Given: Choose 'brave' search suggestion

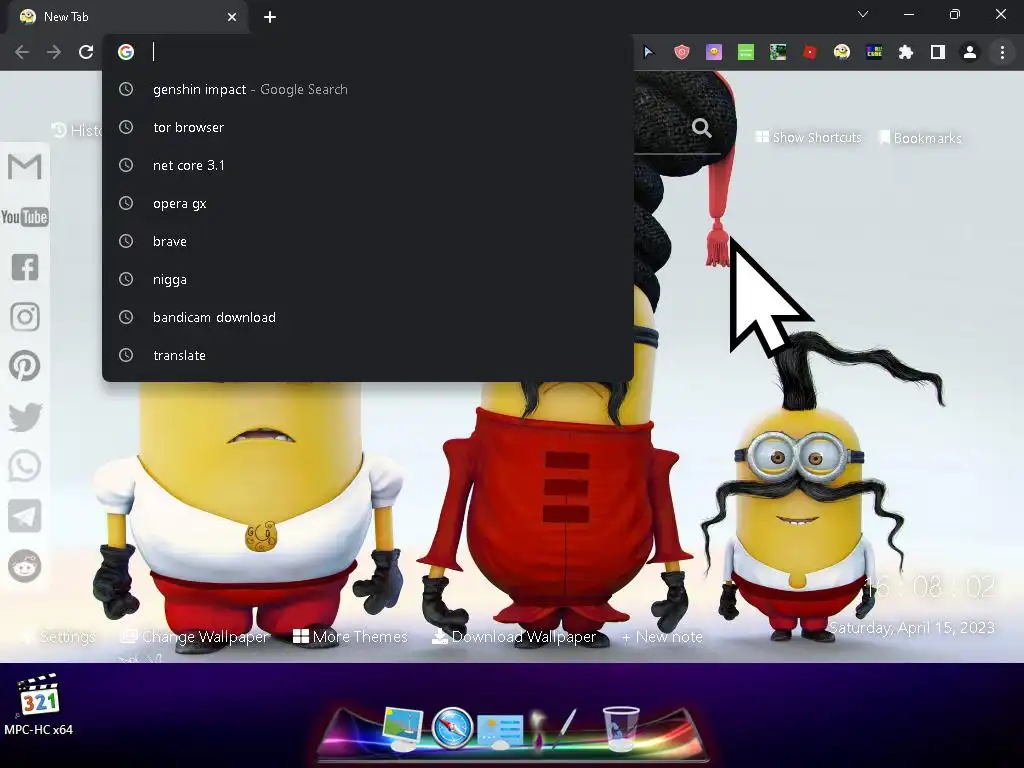Looking at the screenshot, I should (368, 241).
